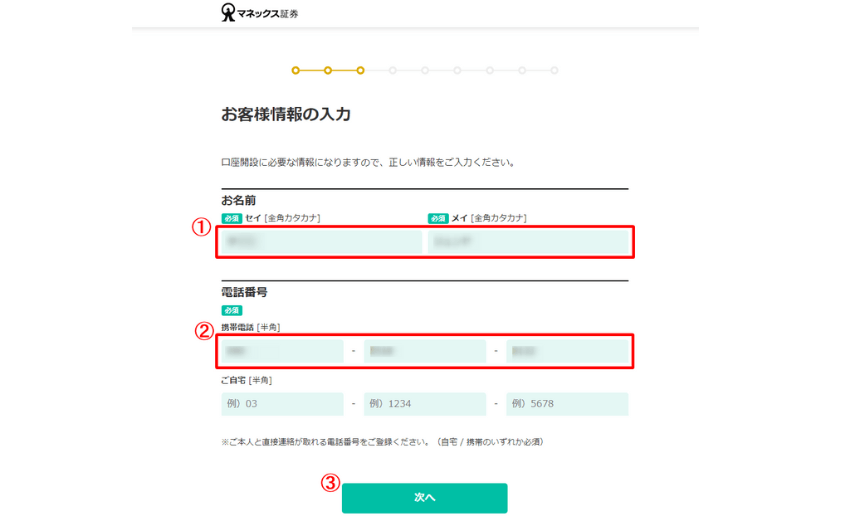
Task: Select the first progress step circle
Action: tap(296, 71)
